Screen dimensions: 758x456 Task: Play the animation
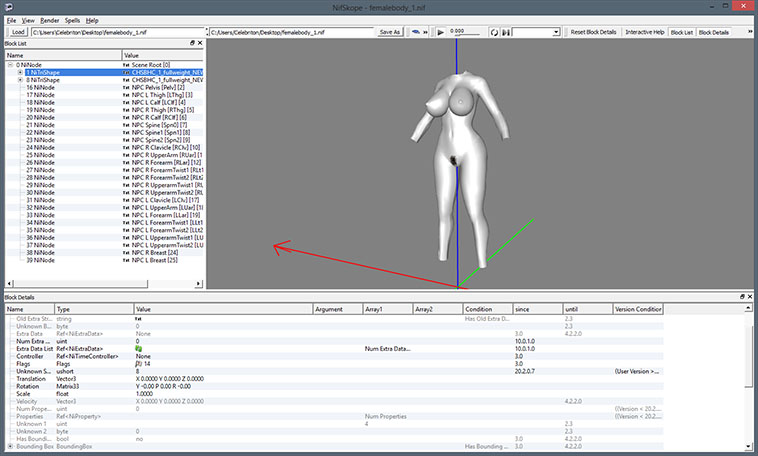click(440, 32)
